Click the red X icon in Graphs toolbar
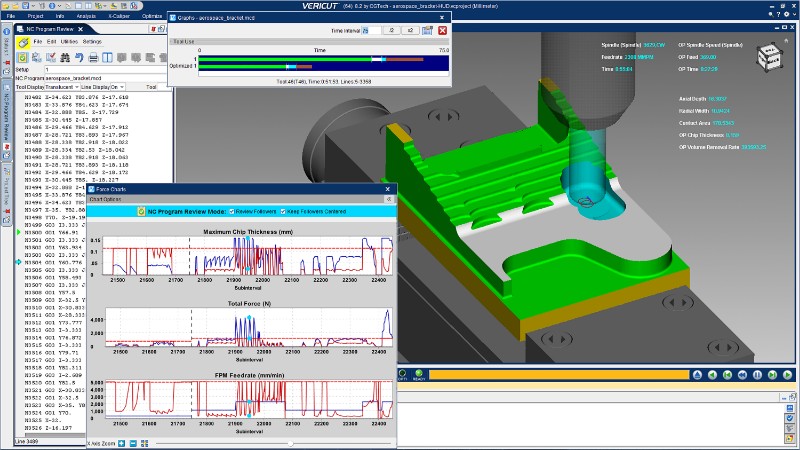Viewport: 800px width, 450px height. point(442,31)
